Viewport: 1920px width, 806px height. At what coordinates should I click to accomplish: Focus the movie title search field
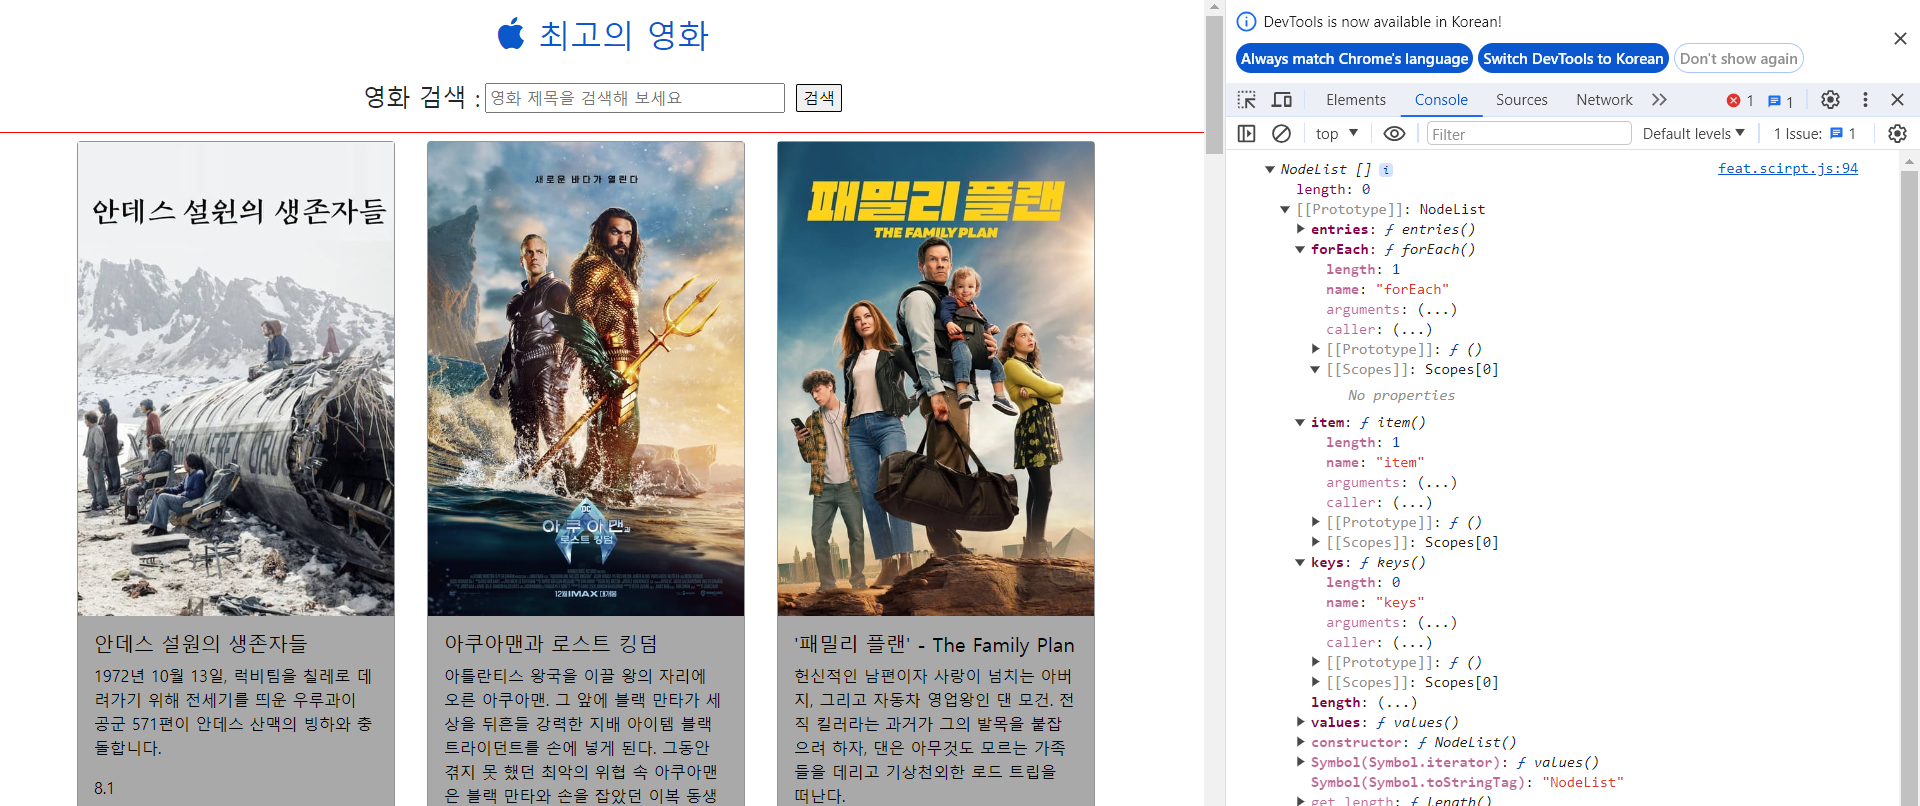click(635, 97)
